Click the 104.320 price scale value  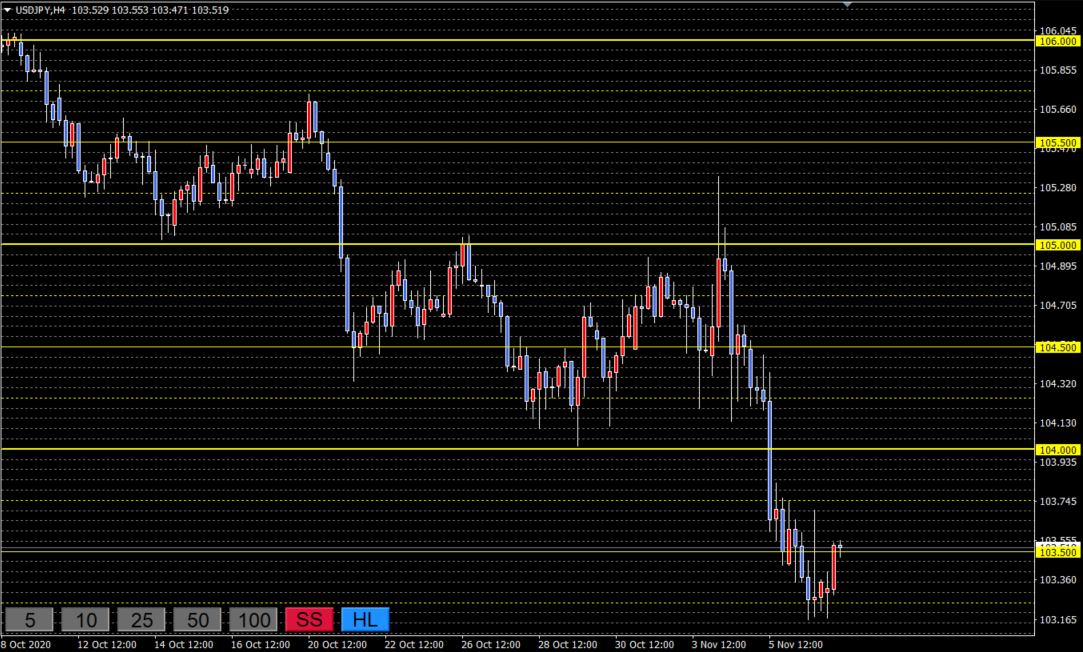(x=1058, y=383)
